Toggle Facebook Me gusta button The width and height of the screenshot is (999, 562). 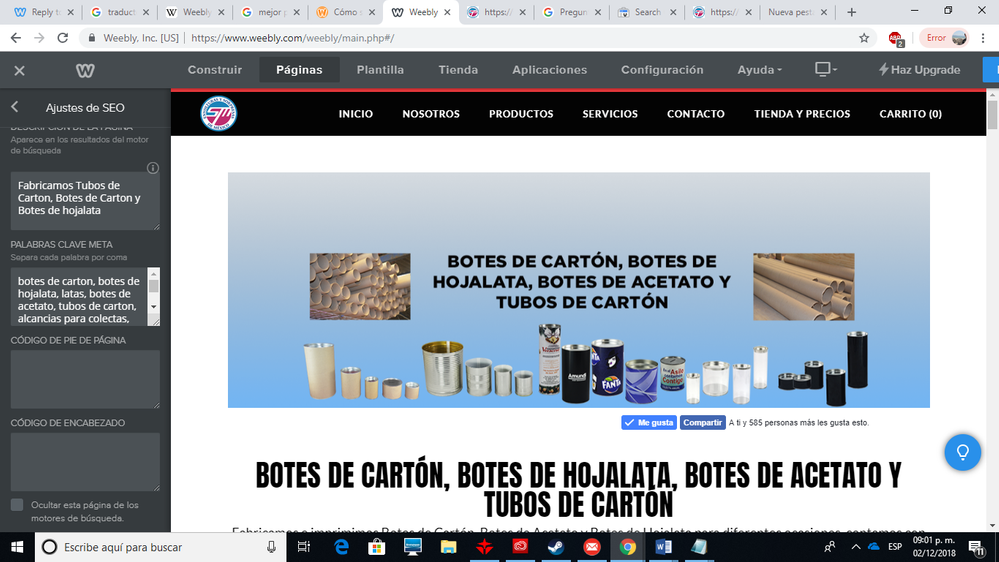[x=649, y=422]
